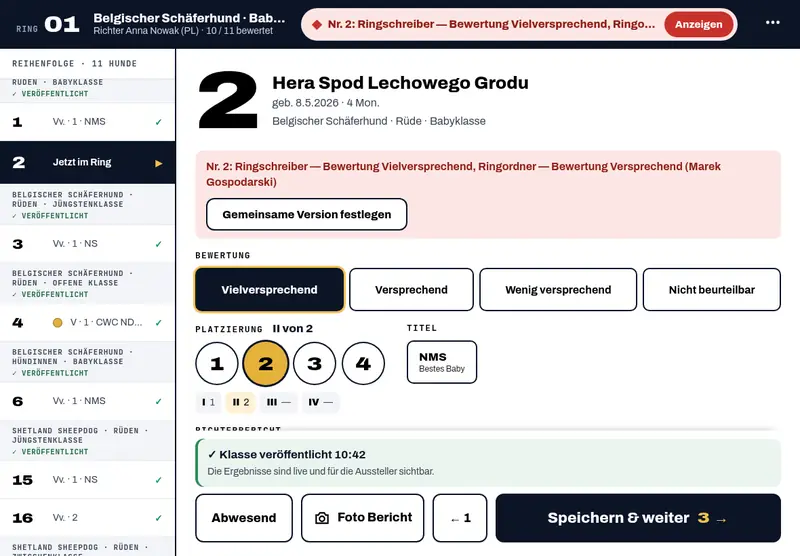This screenshot has width=800, height=556.
Task: Go back to previous dog 1
Action: (460, 518)
